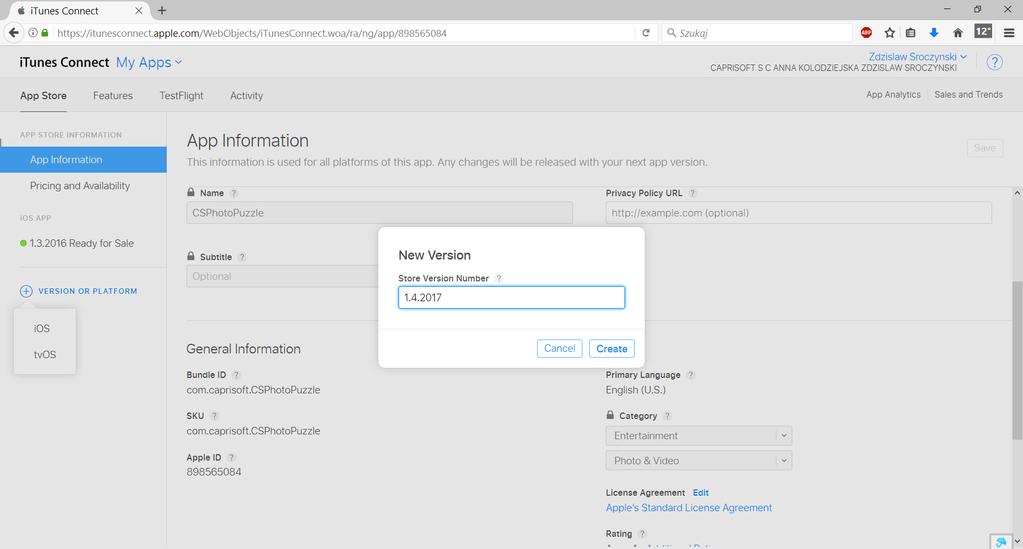Open the Sales and Trends link
This screenshot has width=1023, height=549.
(968, 95)
